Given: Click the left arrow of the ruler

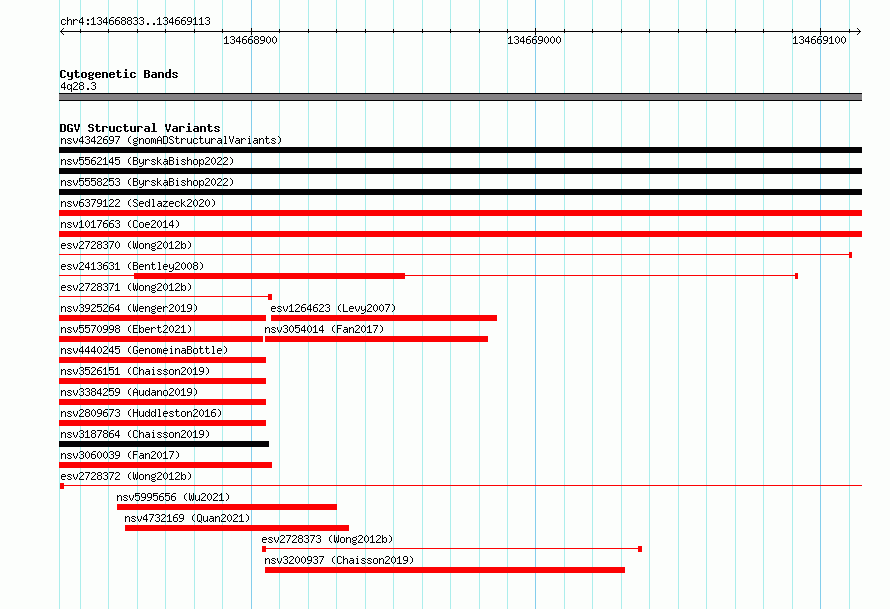Looking at the screenshot, I should click(63, 31).
